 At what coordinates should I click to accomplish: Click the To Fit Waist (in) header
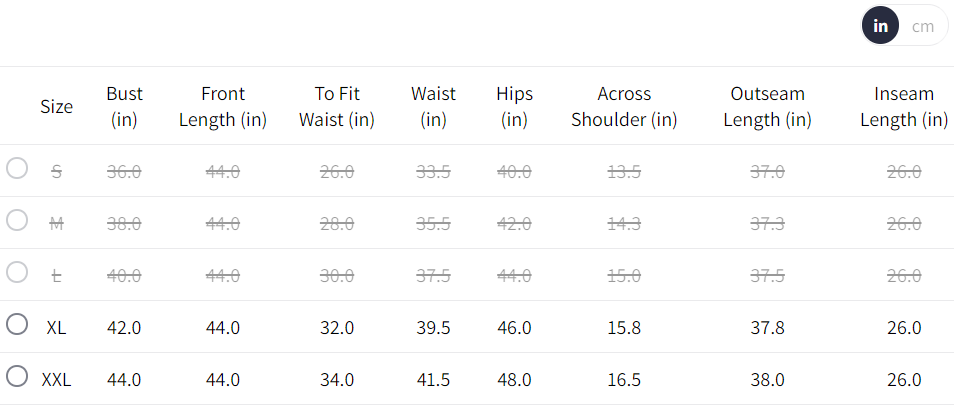click(337, 106)
